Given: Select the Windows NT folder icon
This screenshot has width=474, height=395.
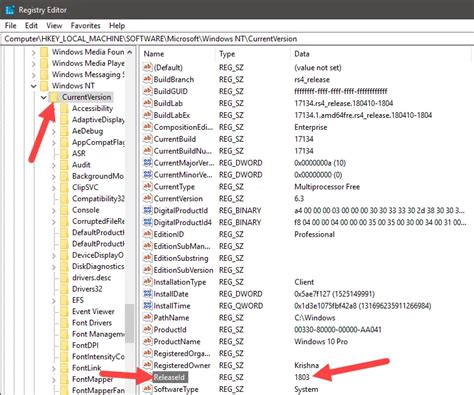Looking at the screenshot, I should (44, 86).
